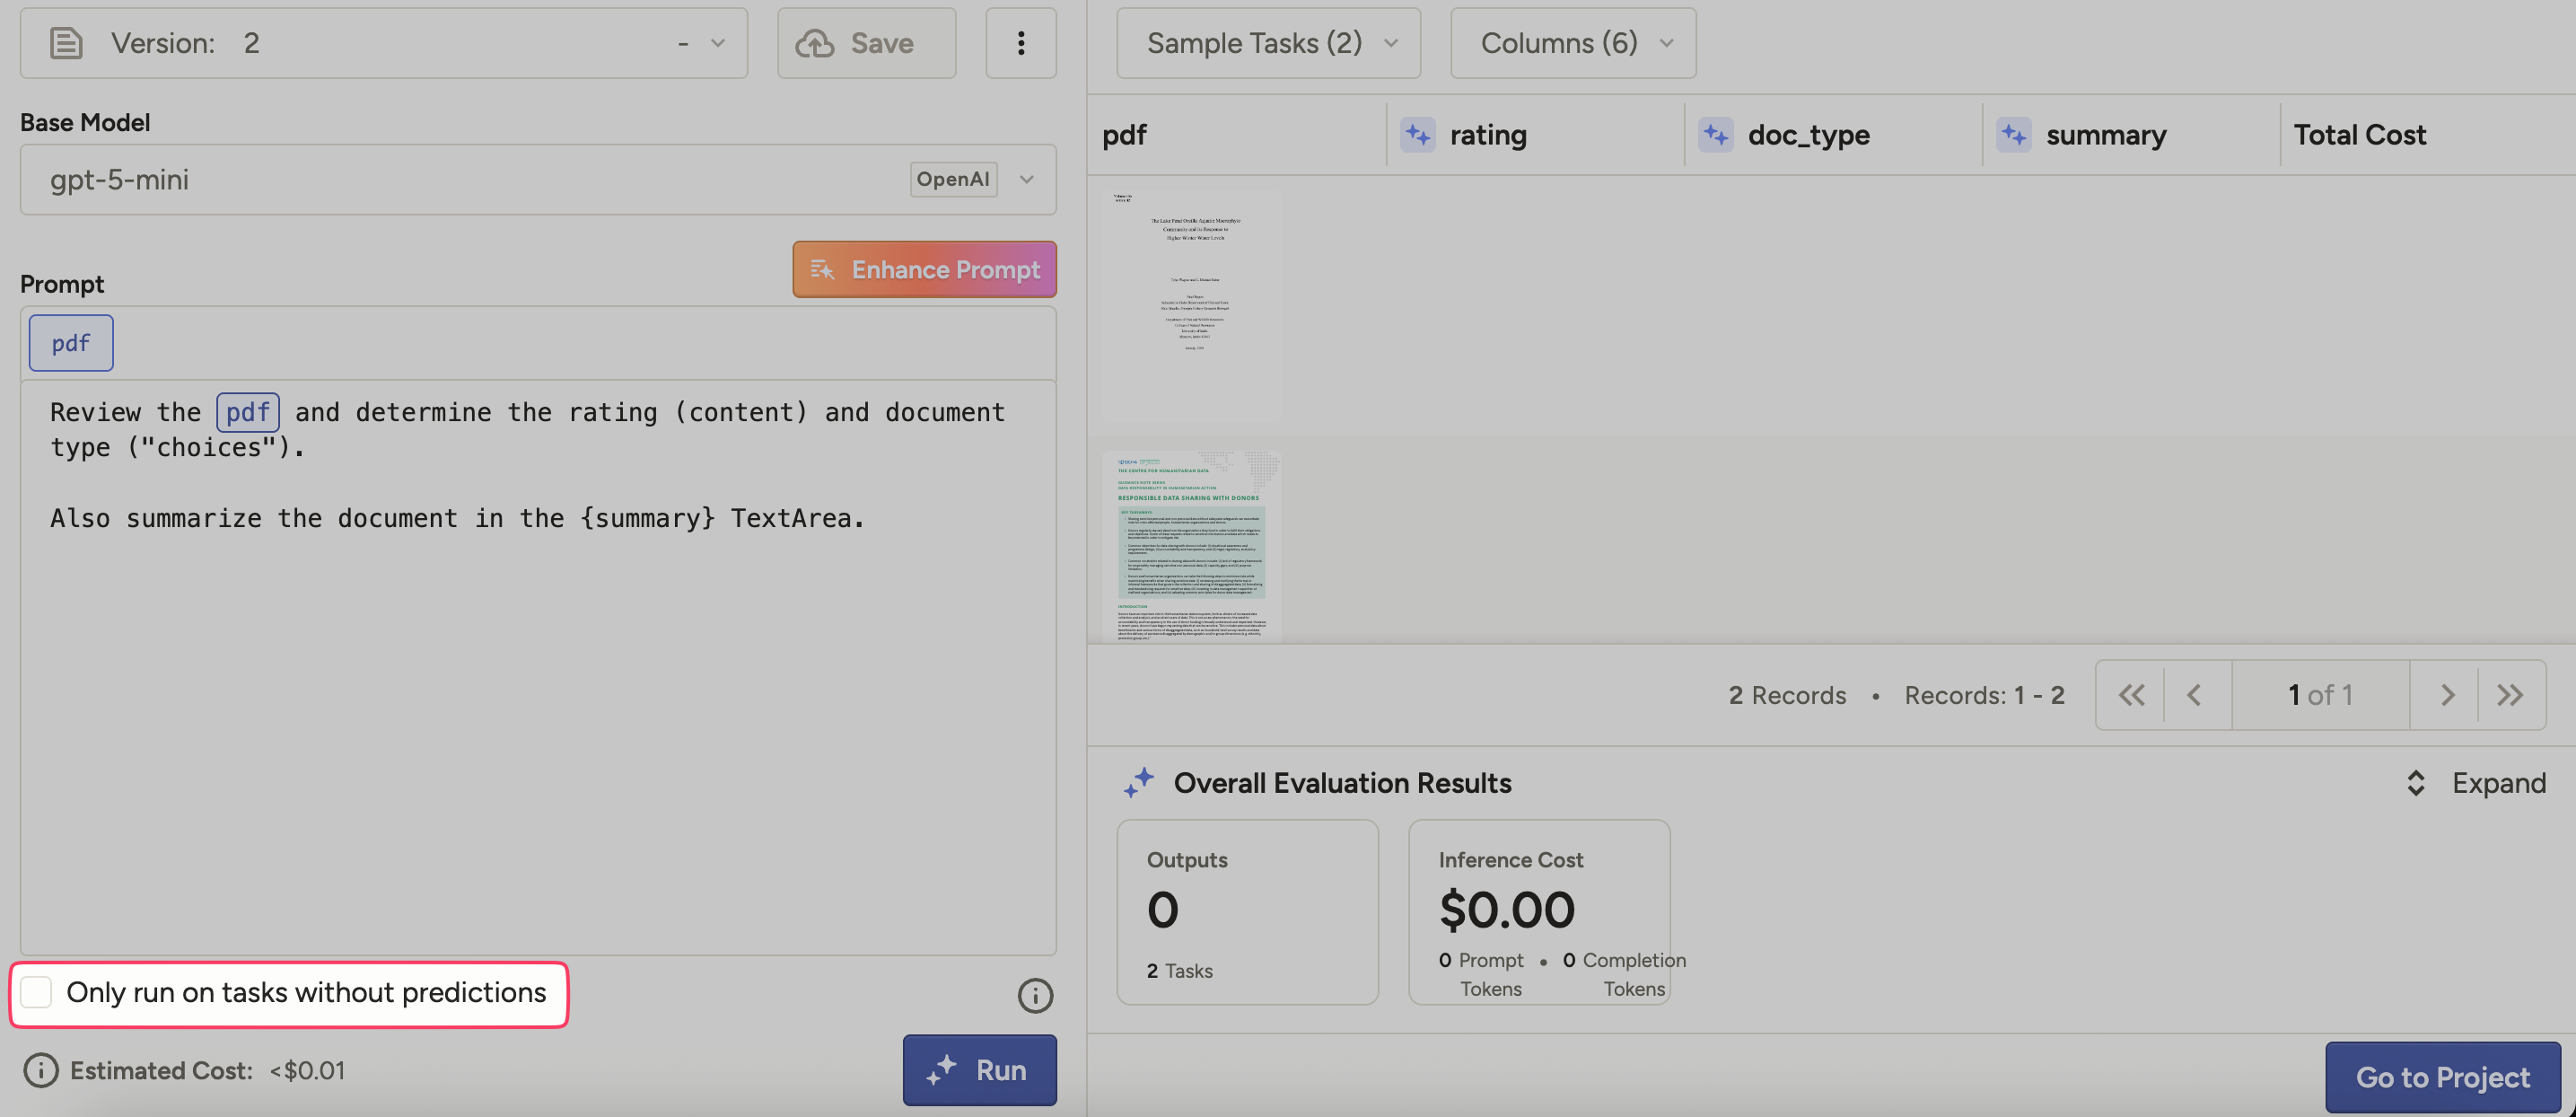Click the info icon beside the predictions checkbox
The height and width of the screenshot is (1117, 2576).
pos(1034,995)
